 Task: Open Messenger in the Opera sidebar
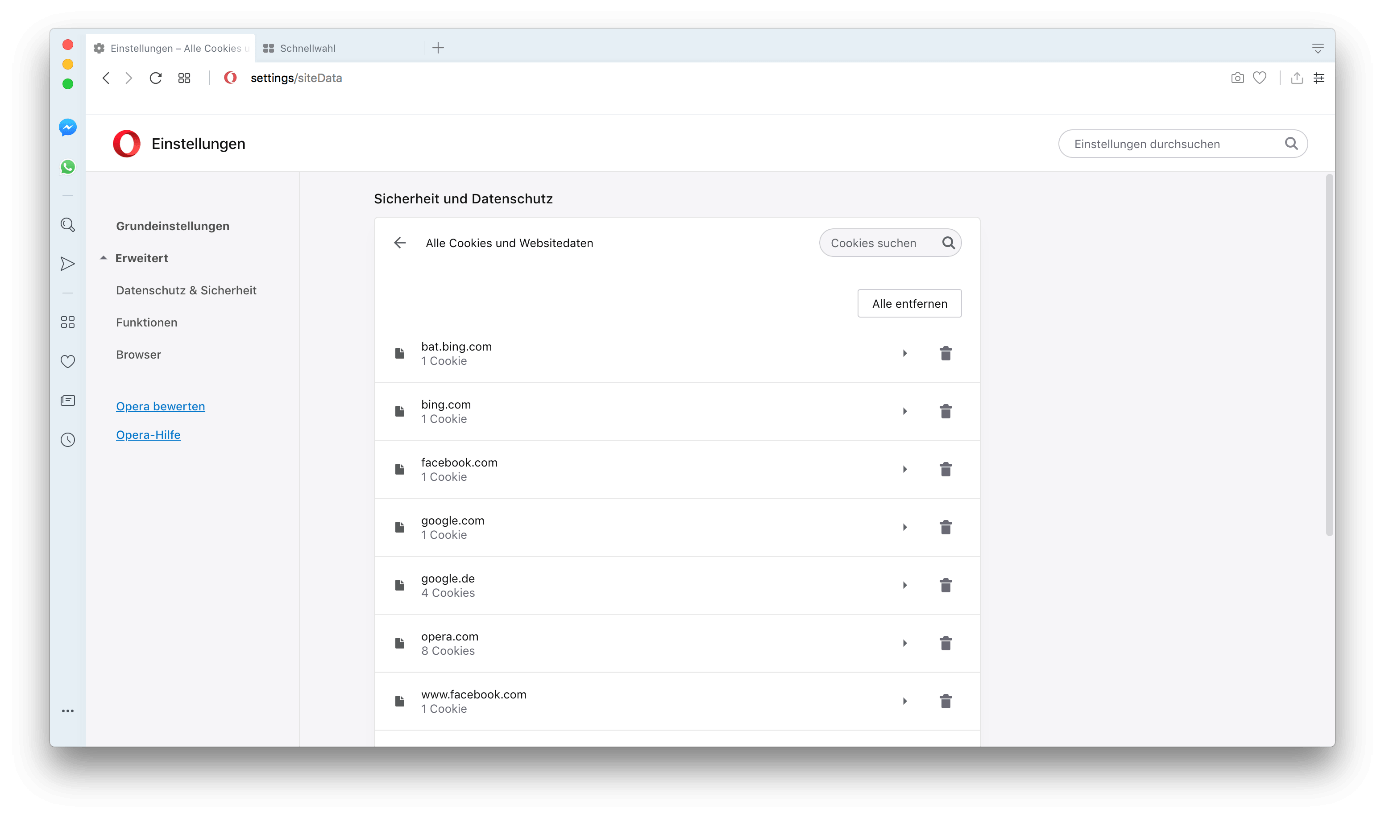point(68,128)
